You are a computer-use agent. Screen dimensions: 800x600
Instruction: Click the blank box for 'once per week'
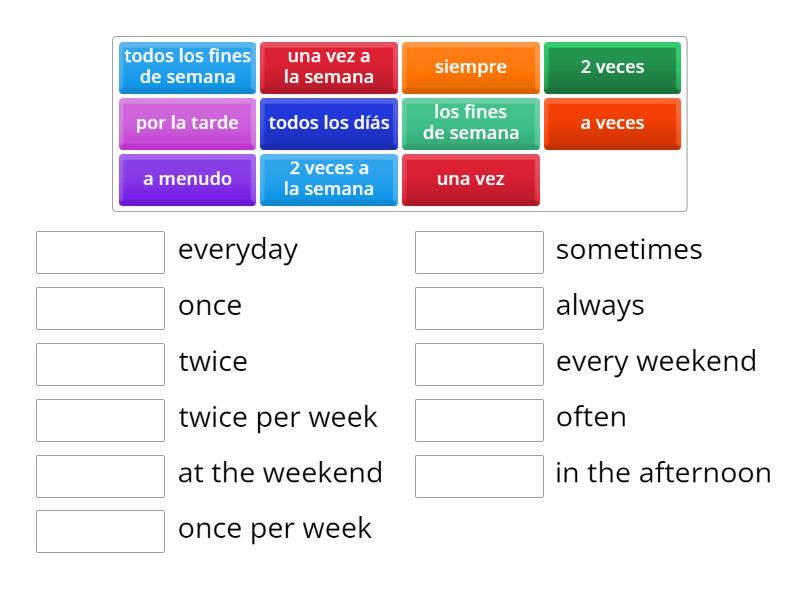click(x=100, y=531)
